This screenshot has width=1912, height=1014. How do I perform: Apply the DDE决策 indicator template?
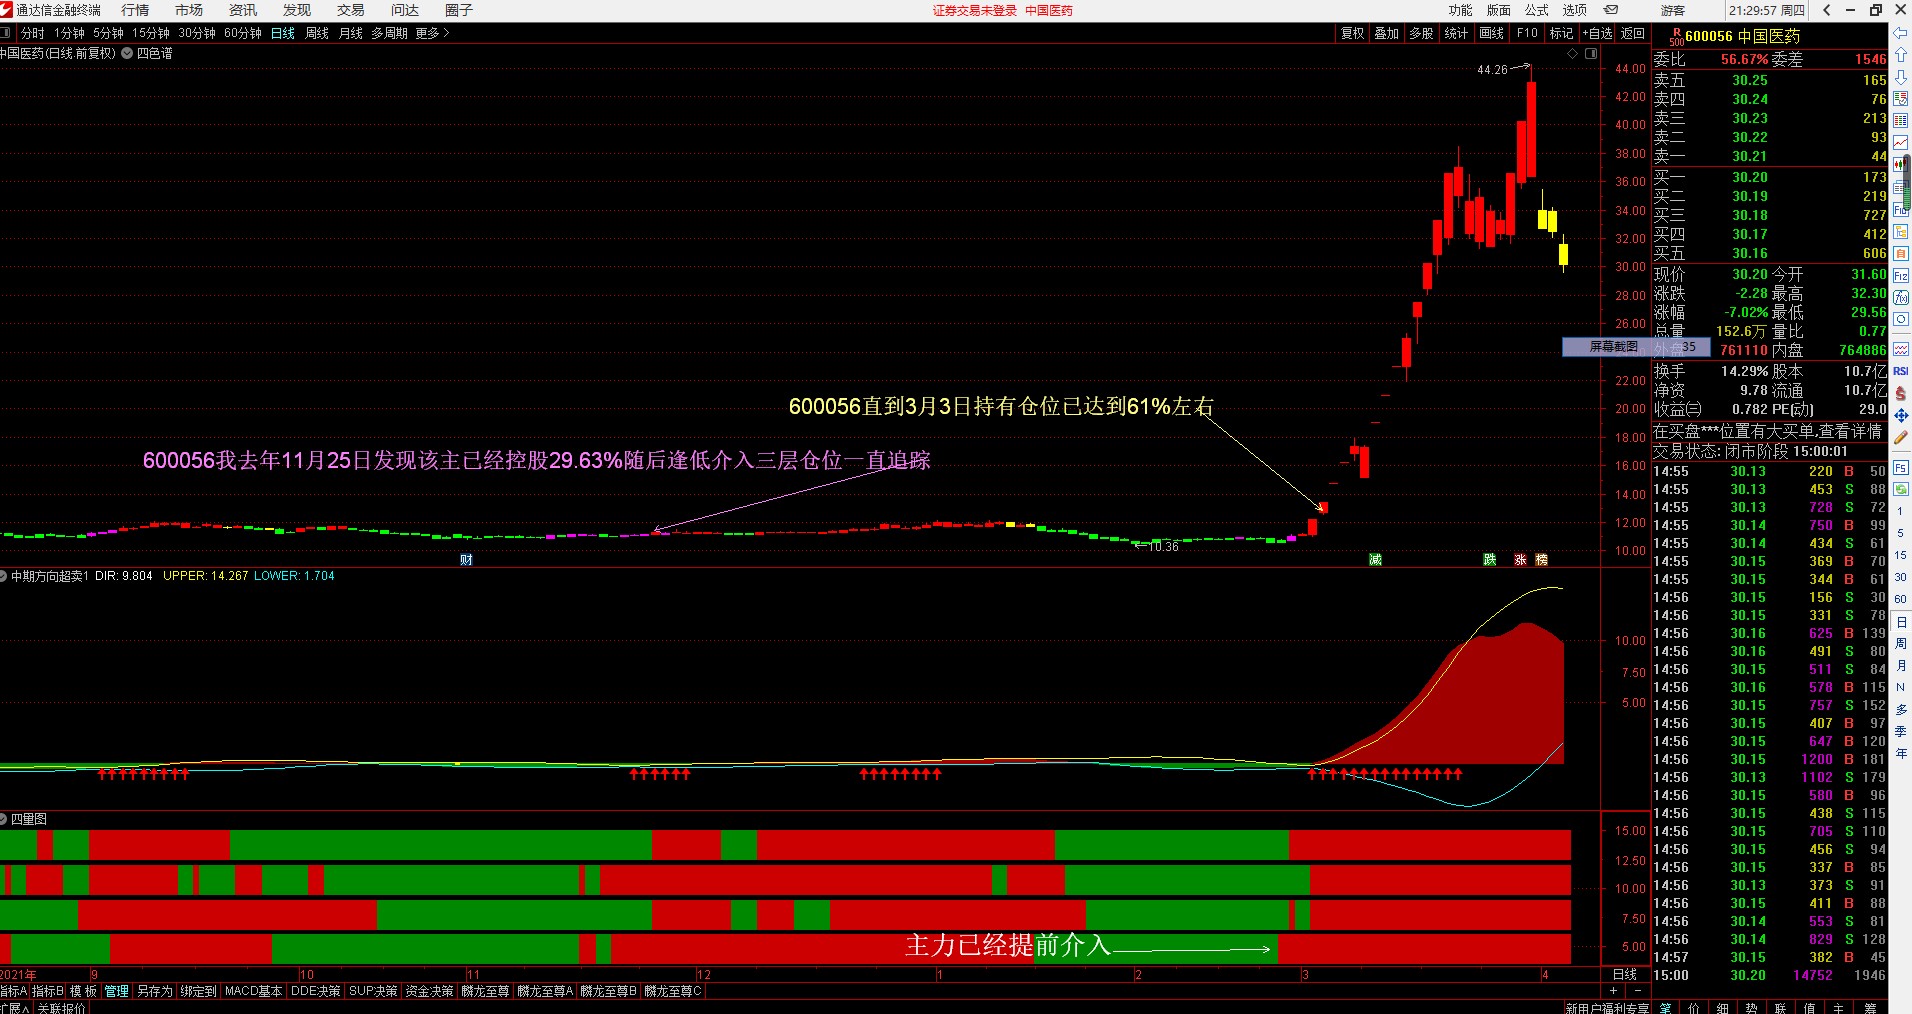click(x=316, y=991)
